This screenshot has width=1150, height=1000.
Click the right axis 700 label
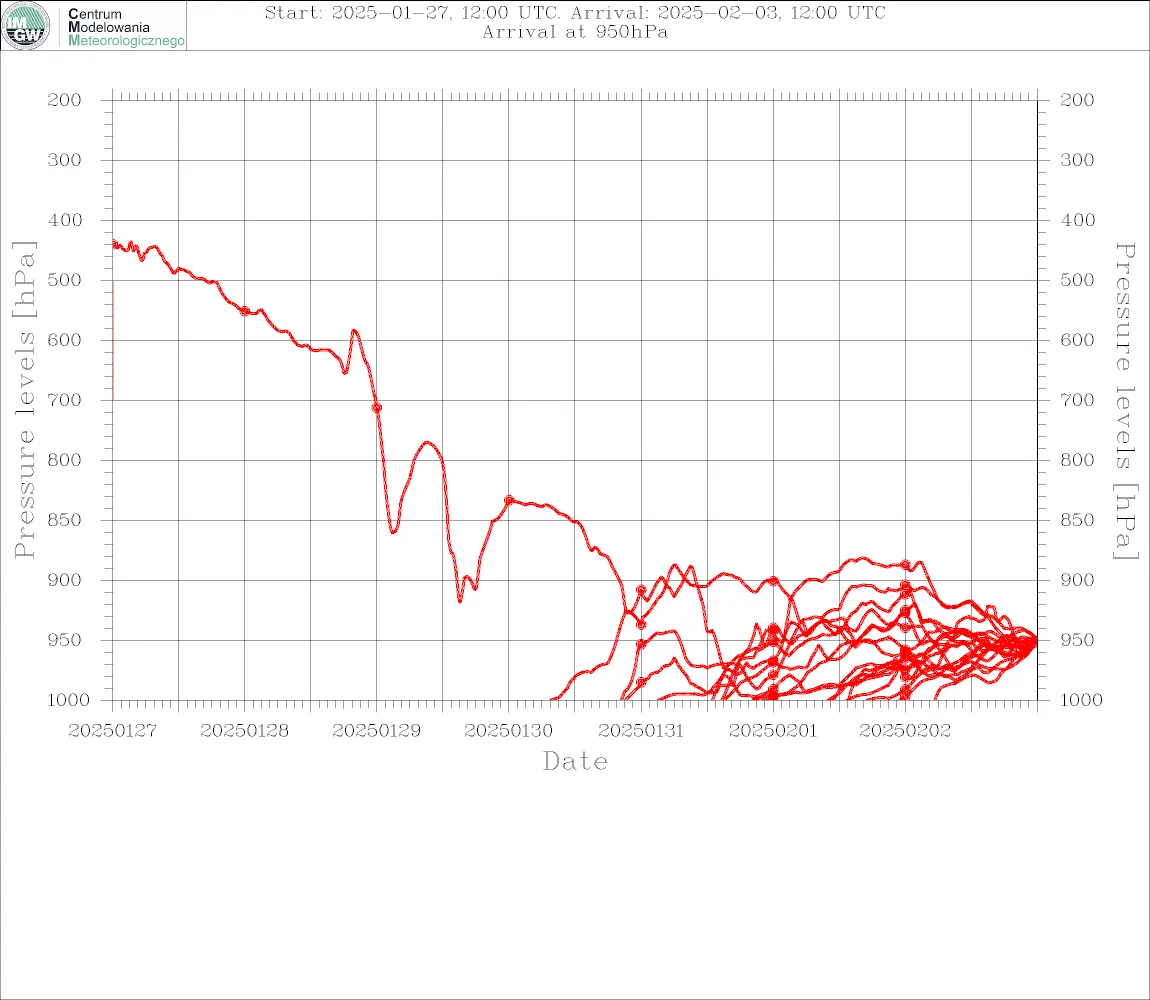coord(1077,401)
